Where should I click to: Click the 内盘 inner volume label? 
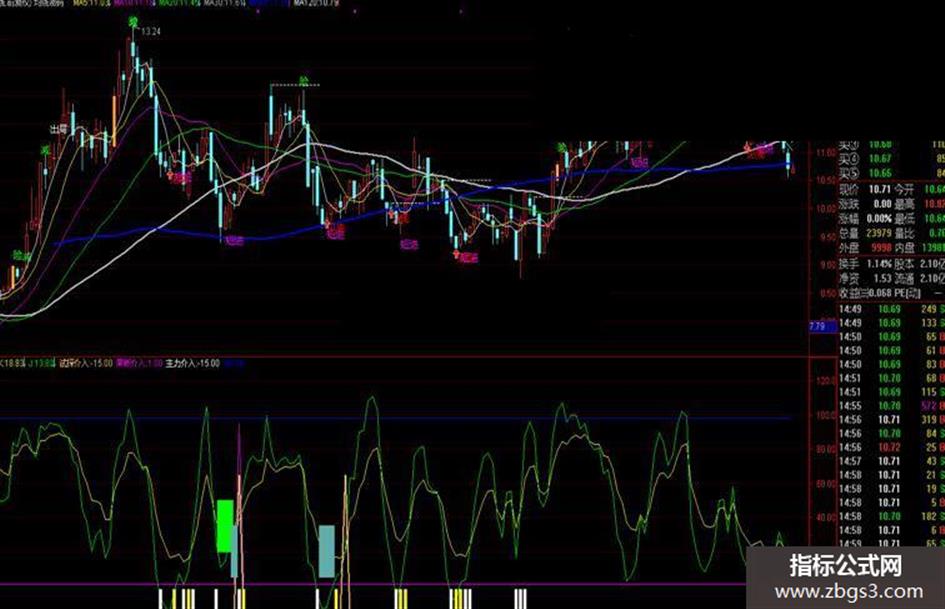[904, 247]
